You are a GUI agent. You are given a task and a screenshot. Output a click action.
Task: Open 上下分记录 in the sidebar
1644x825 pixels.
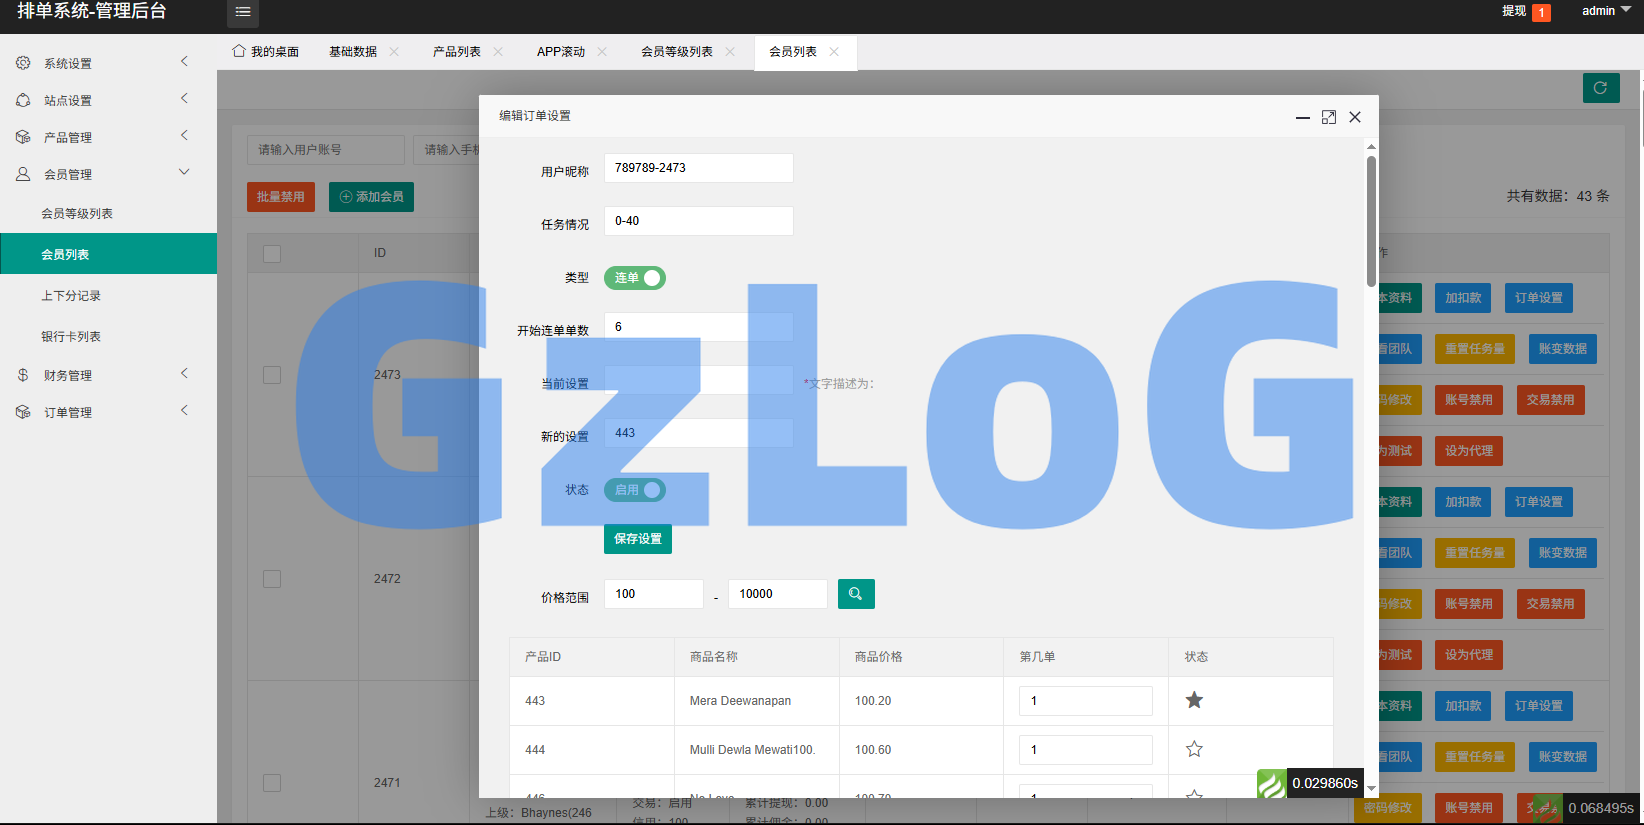[71, 296]
